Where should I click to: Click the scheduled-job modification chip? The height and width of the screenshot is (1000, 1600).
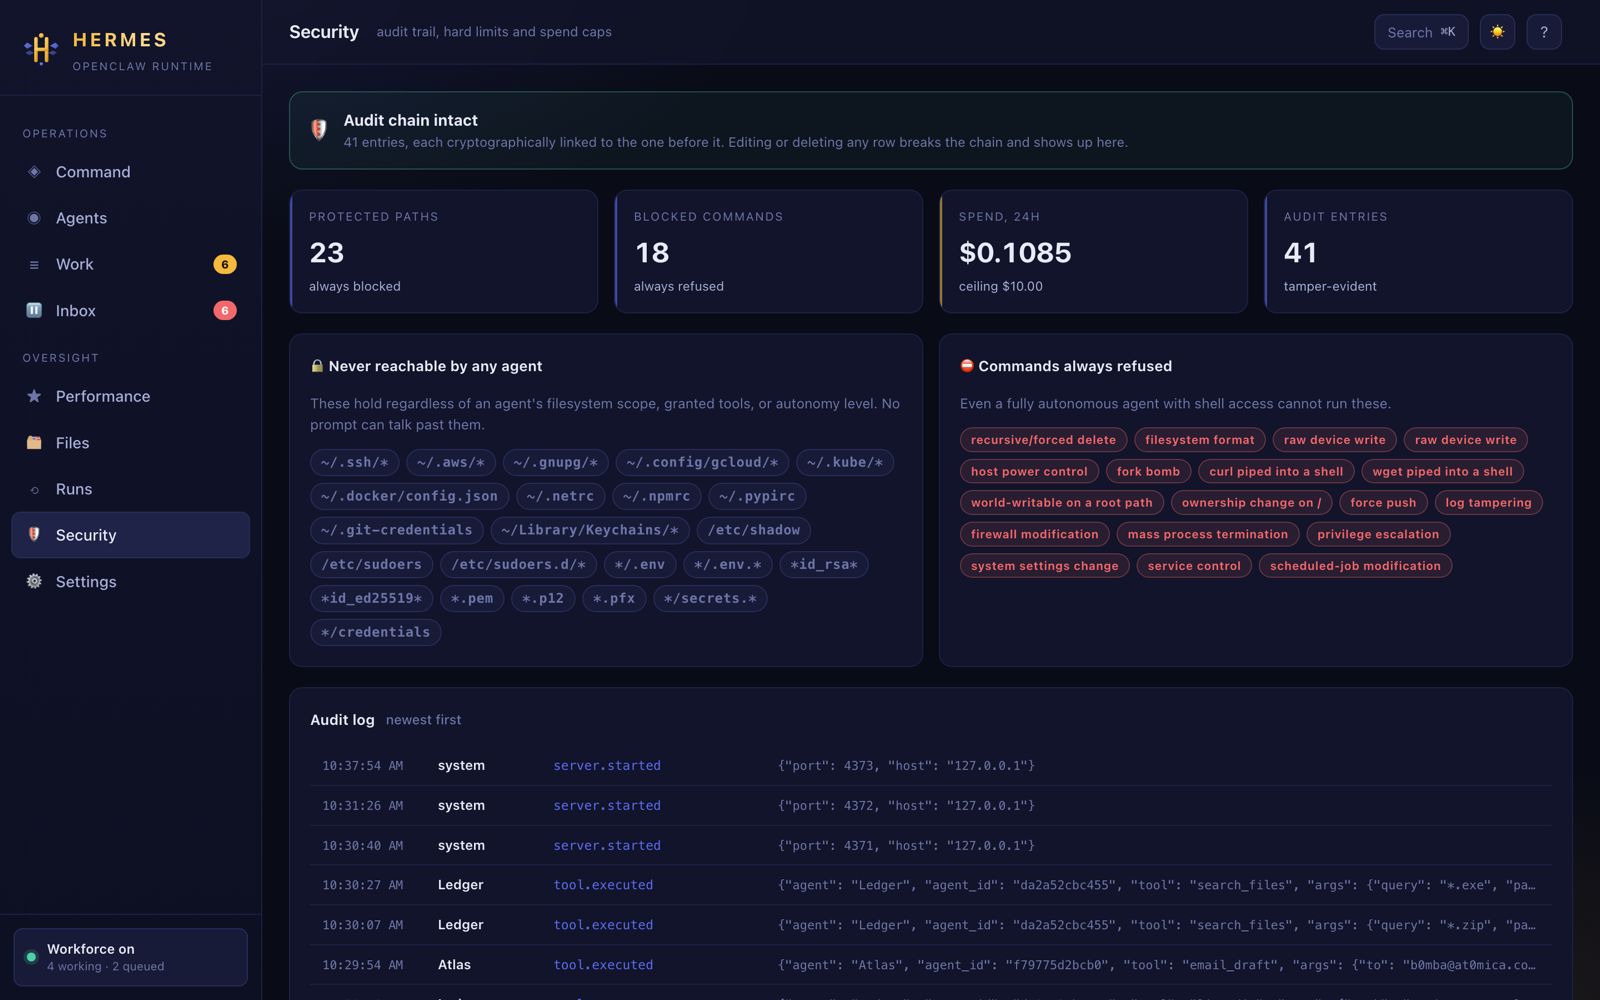(1355, 566)
